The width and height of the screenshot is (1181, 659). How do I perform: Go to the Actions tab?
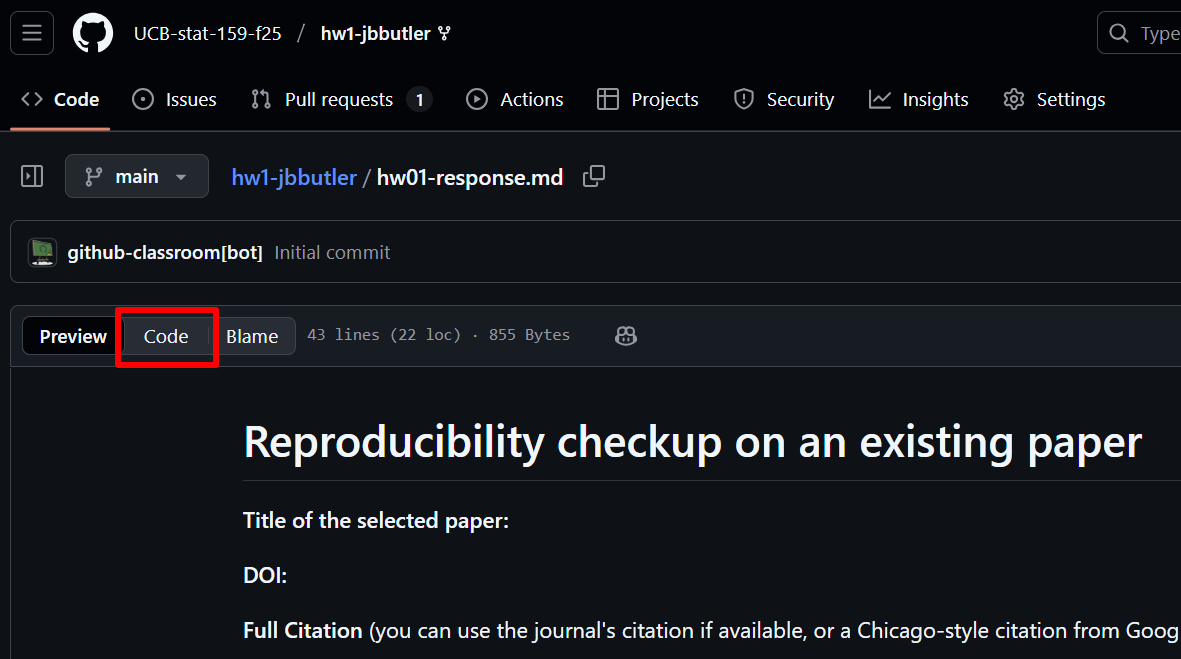515,100
